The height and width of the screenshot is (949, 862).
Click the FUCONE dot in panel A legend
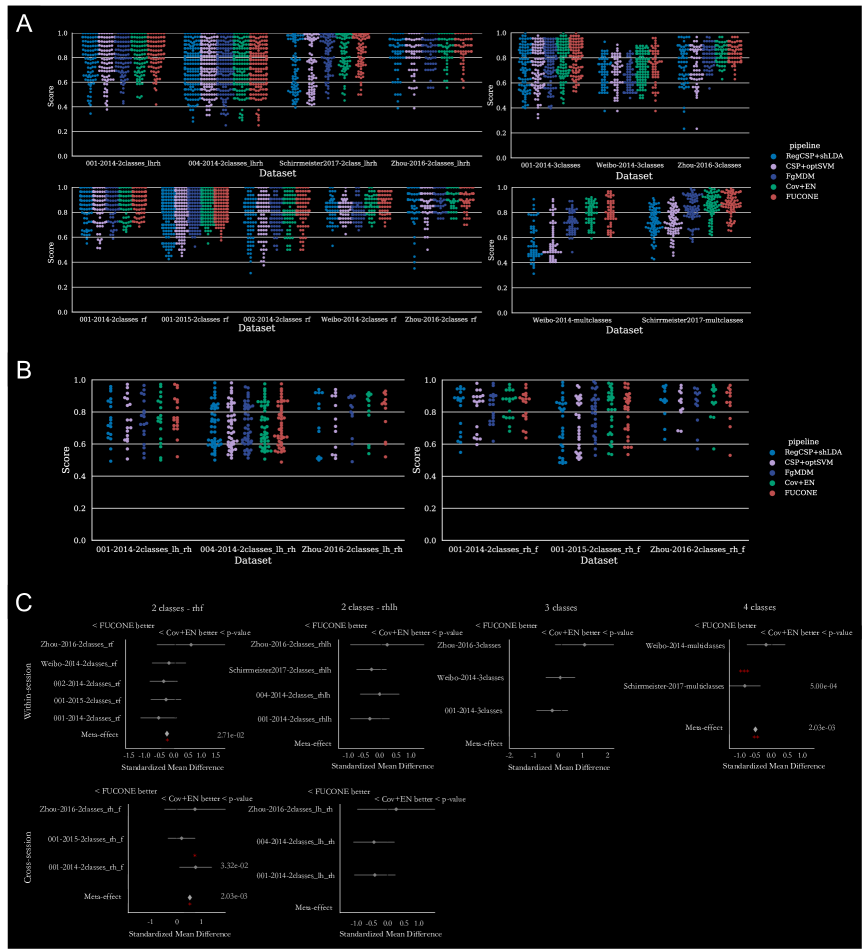(x=774, y=197)
